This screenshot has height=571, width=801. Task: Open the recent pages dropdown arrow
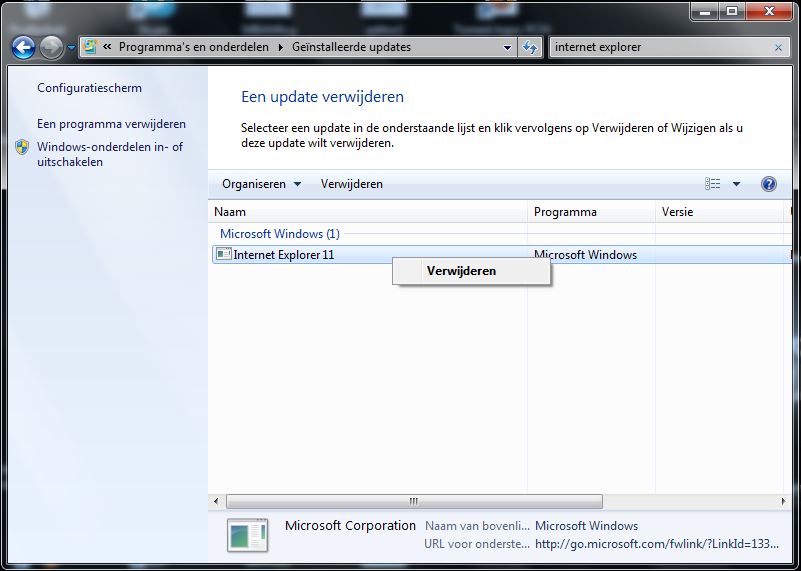(72, 48)
